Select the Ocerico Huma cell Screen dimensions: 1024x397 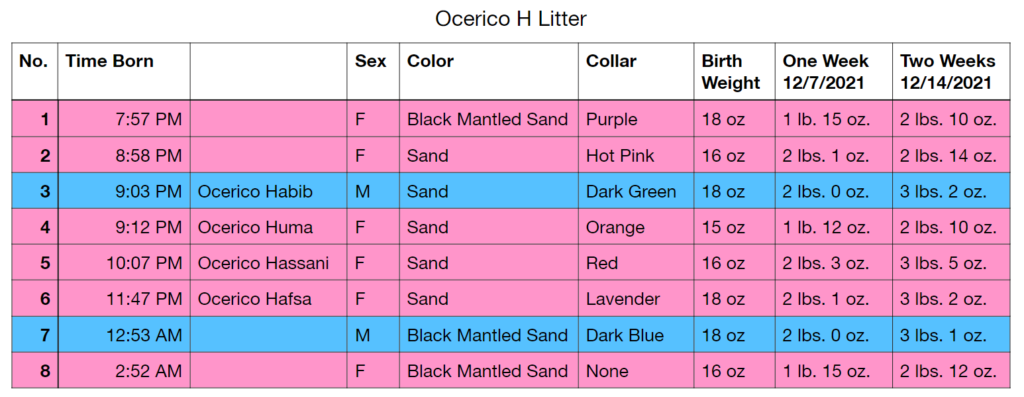pos(268,227)
